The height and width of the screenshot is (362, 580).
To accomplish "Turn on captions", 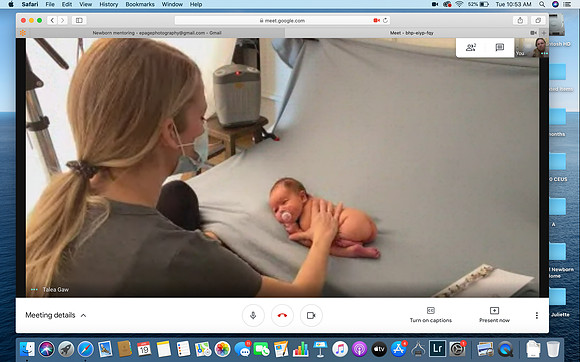I will click(431, 315).
